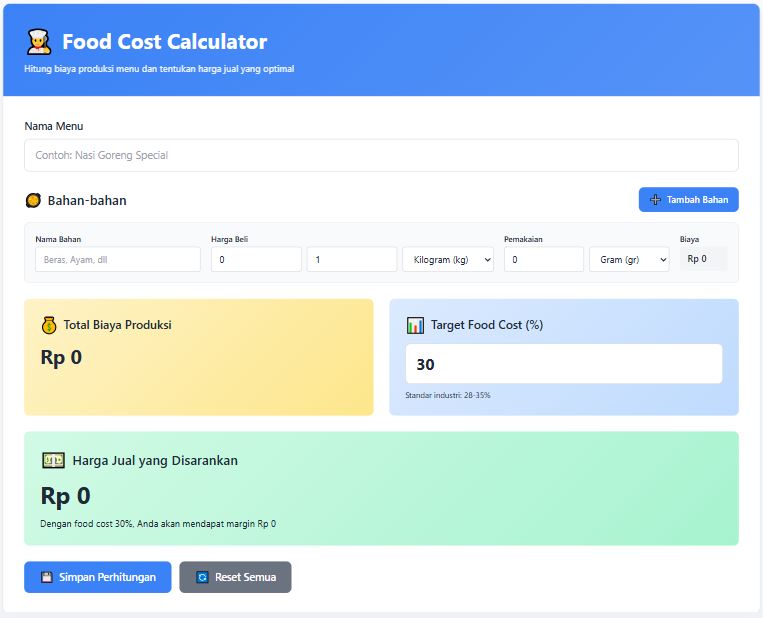The height and width of the screenshot is (618, 763).
Task: Click the Target Food Cost percentage field
Action: point(563,364)
